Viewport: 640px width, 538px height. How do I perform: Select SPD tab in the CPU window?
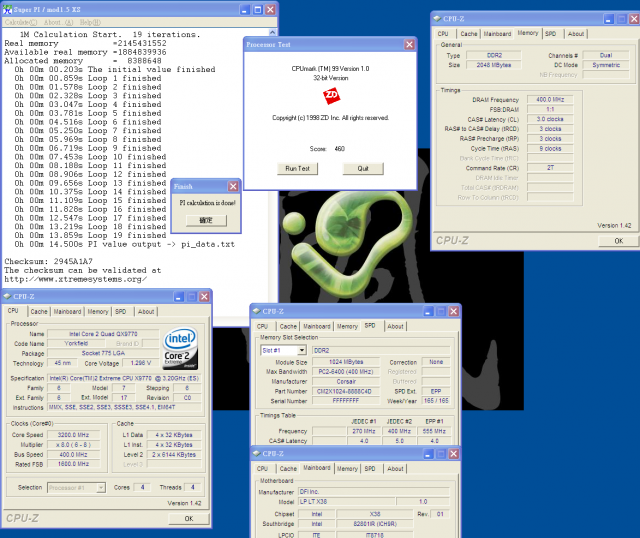[x=120, y=311]
